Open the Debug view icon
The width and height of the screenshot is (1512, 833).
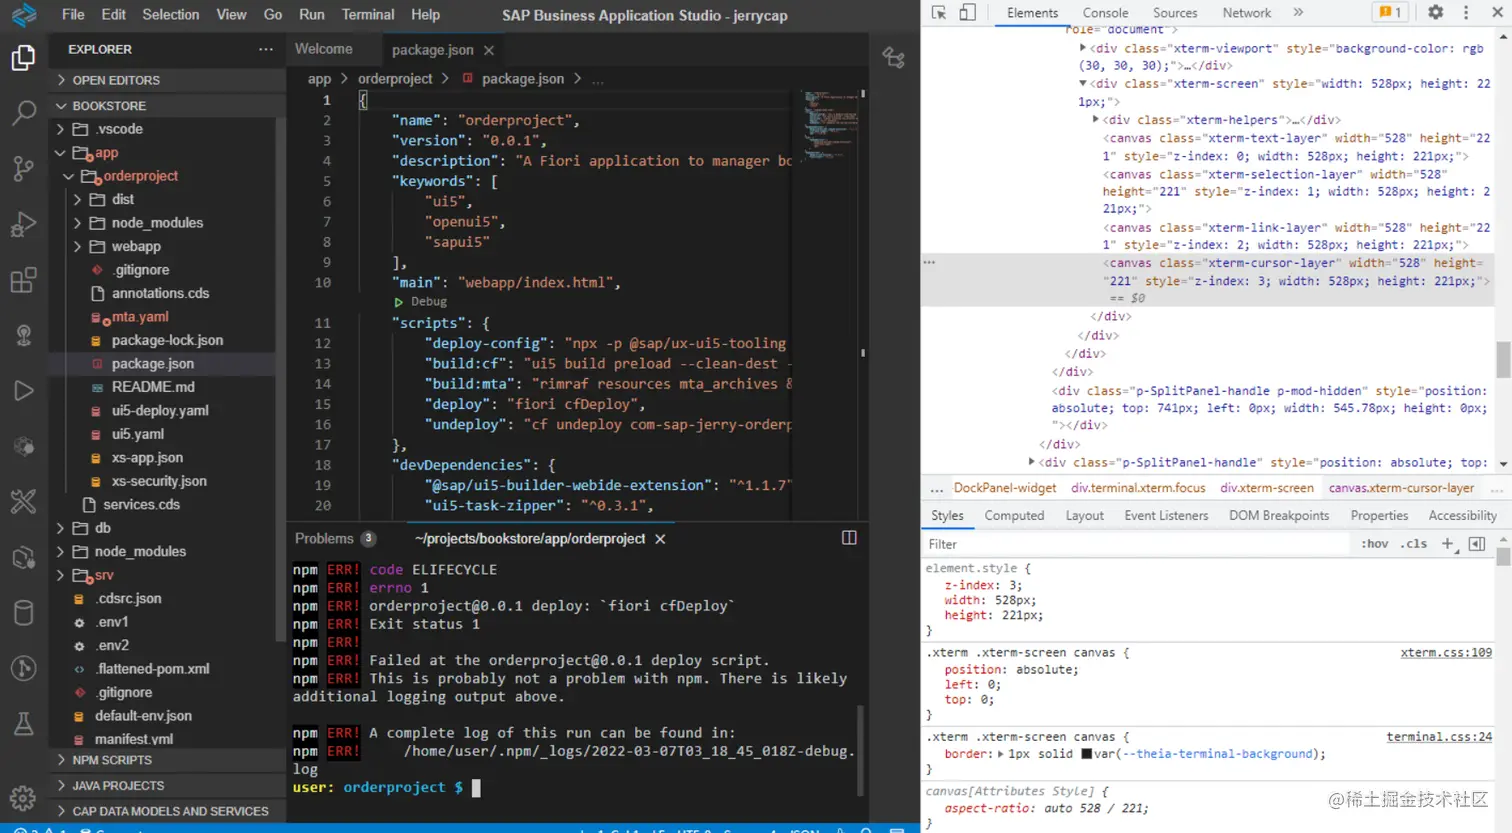pyautogui.click(x=23, y=224)
